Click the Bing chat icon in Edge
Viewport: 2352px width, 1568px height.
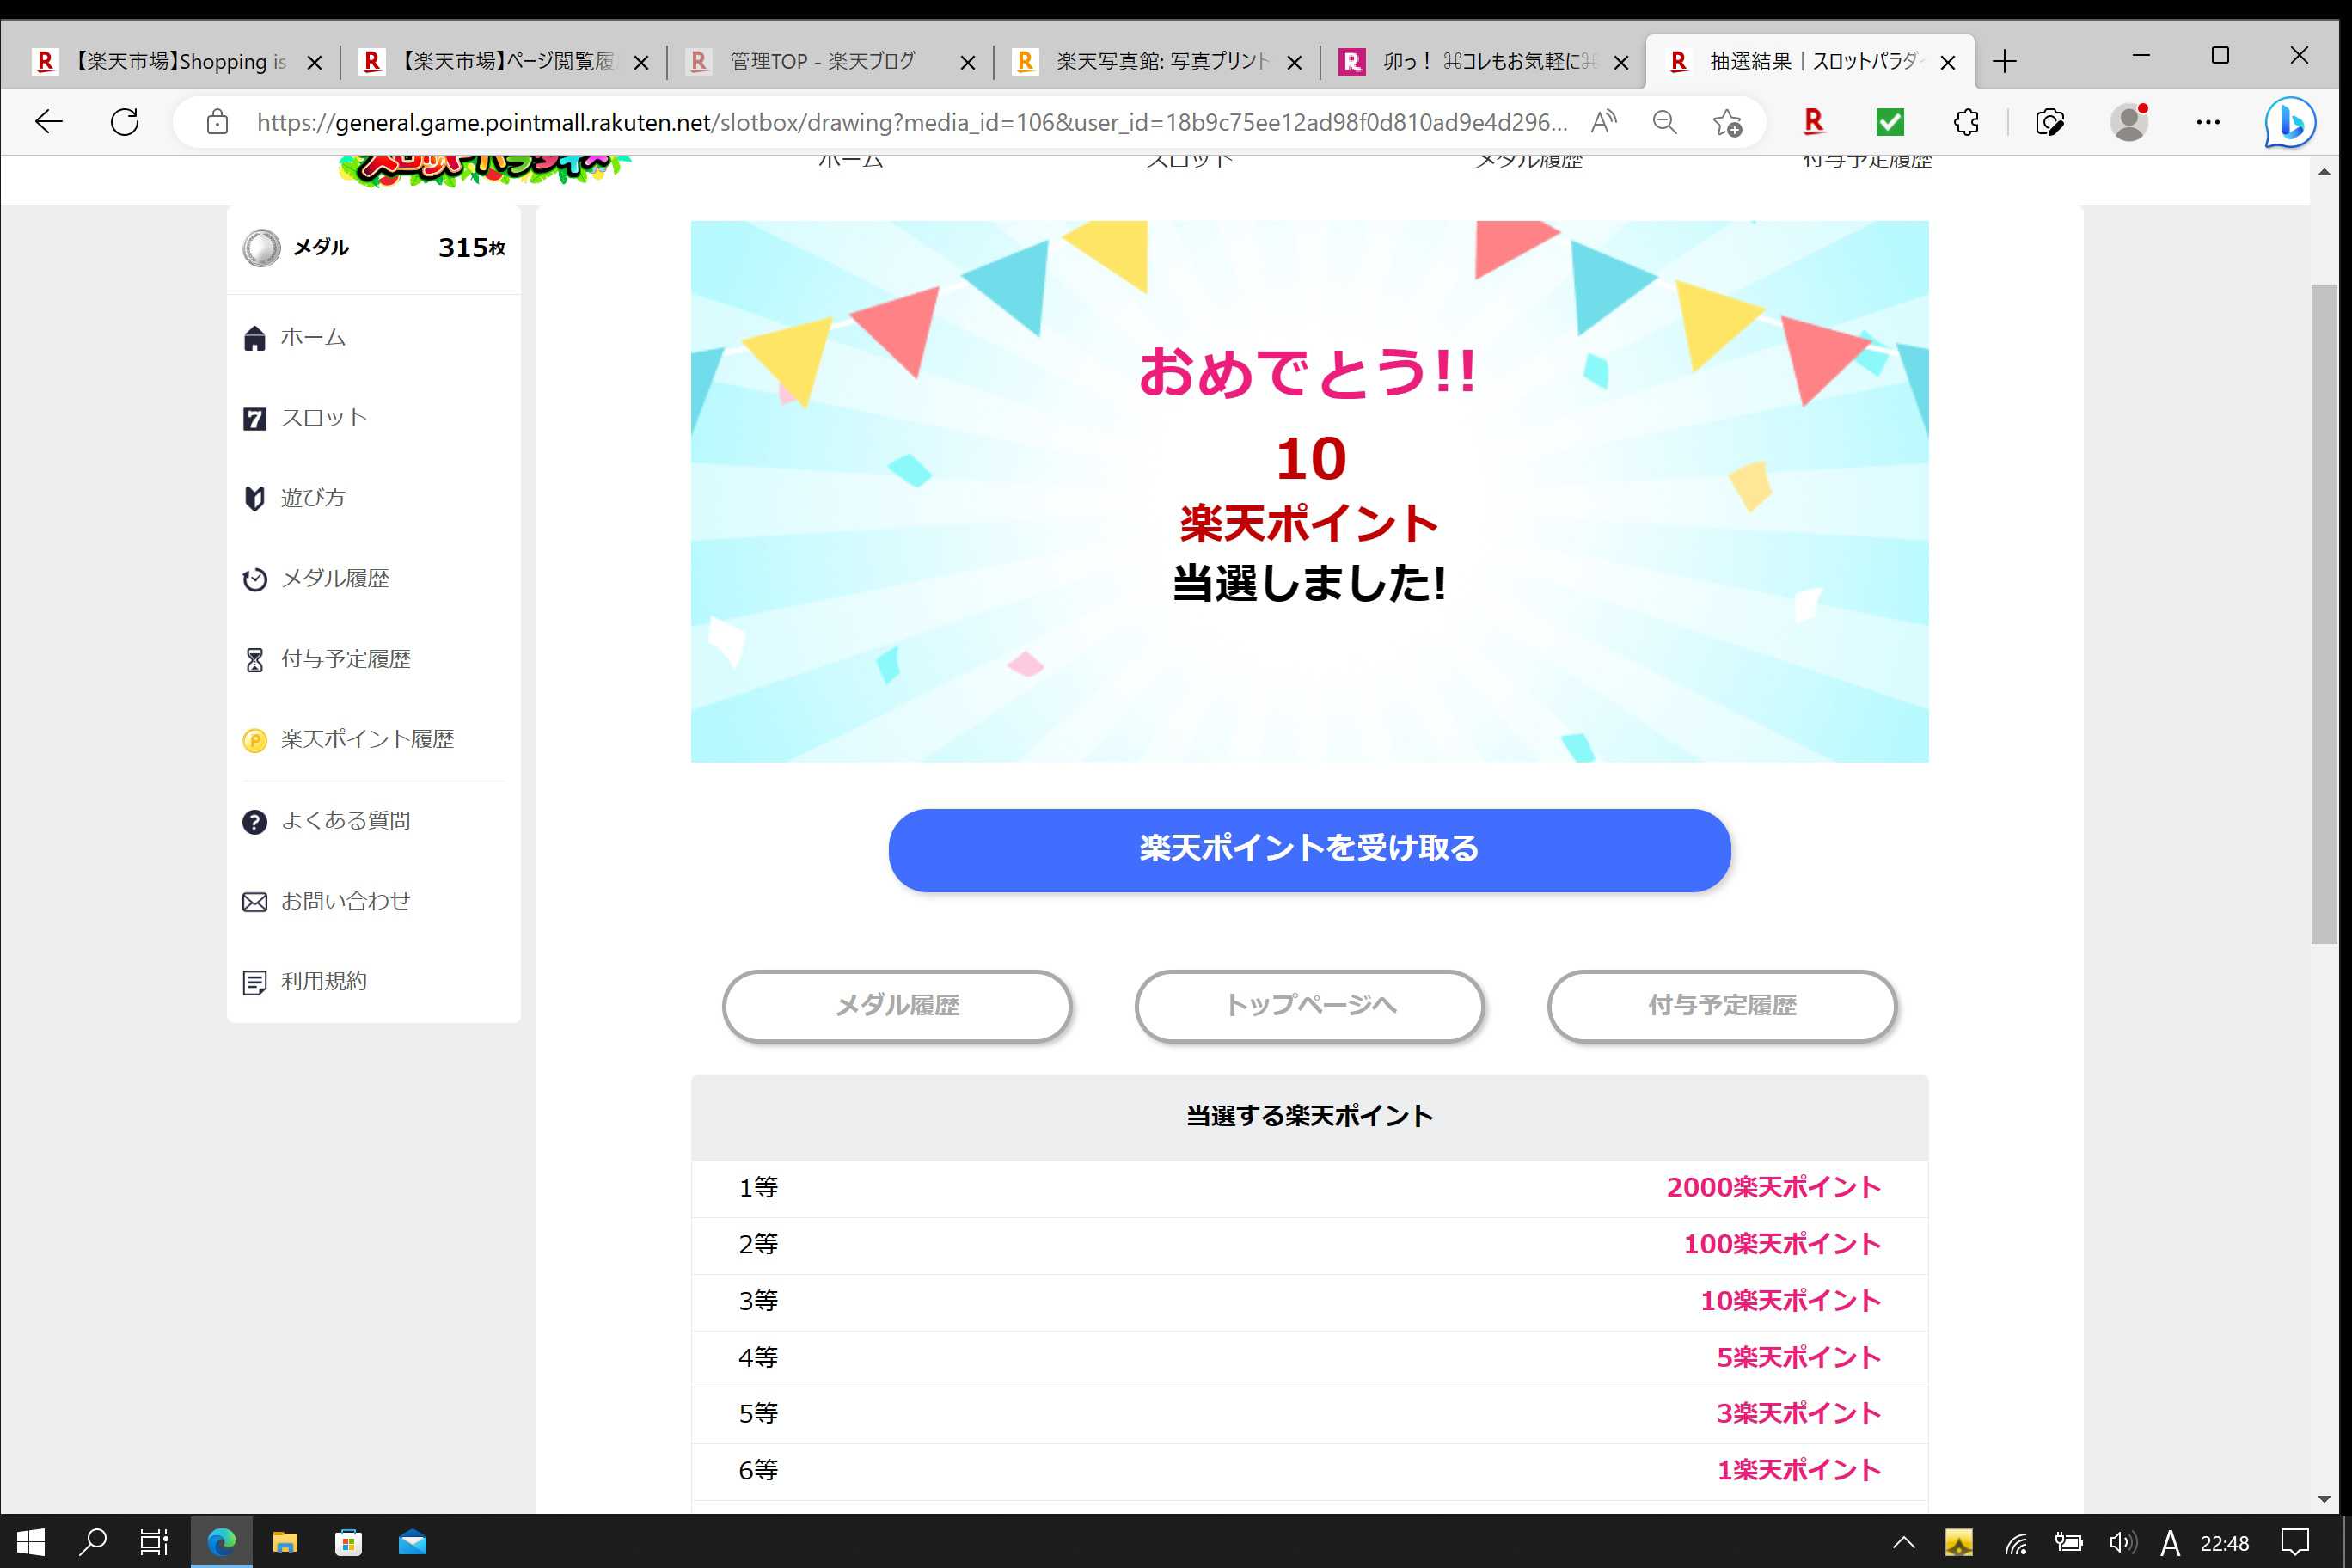pos(2290,122)
